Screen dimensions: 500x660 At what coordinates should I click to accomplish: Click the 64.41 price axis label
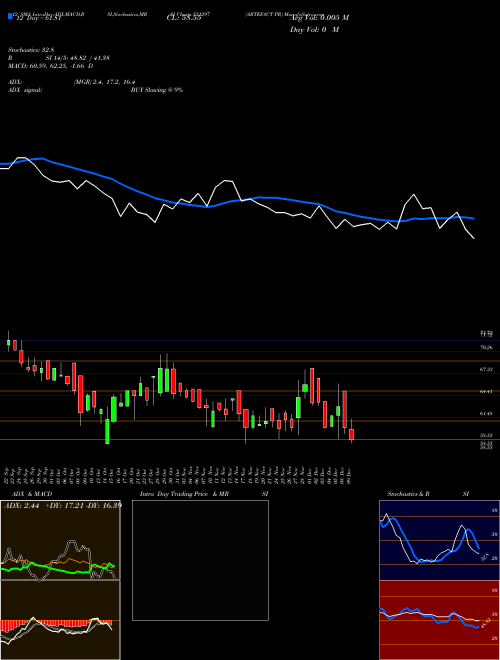(486, 391)
